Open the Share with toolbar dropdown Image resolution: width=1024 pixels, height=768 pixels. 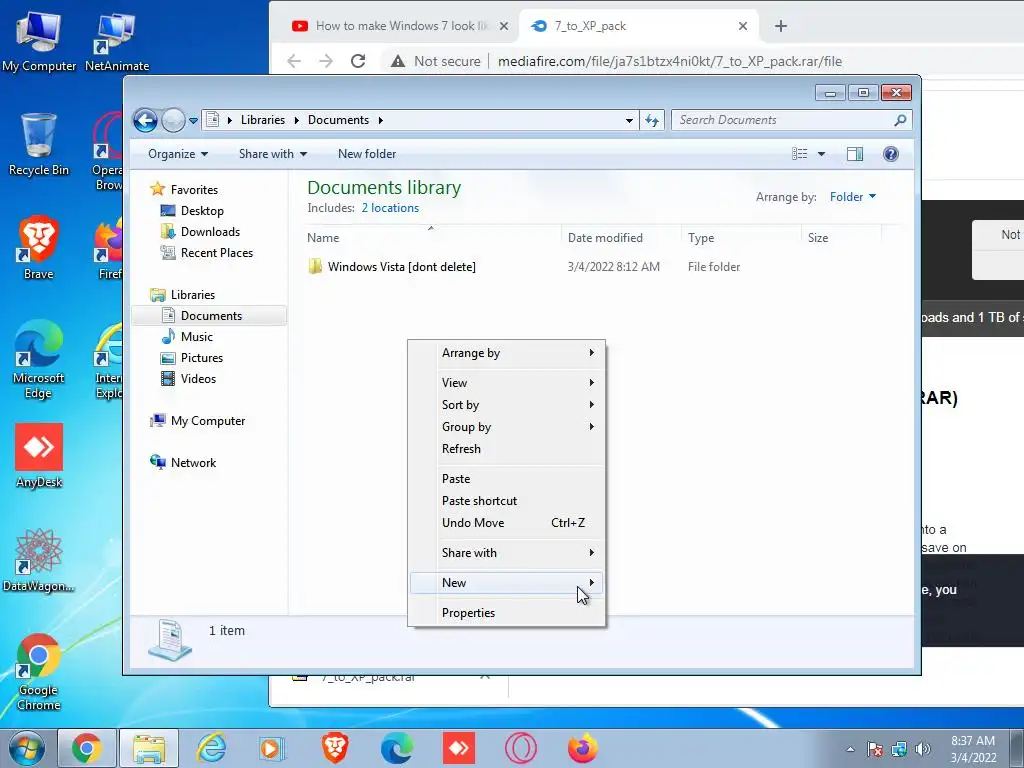[272, 154]
